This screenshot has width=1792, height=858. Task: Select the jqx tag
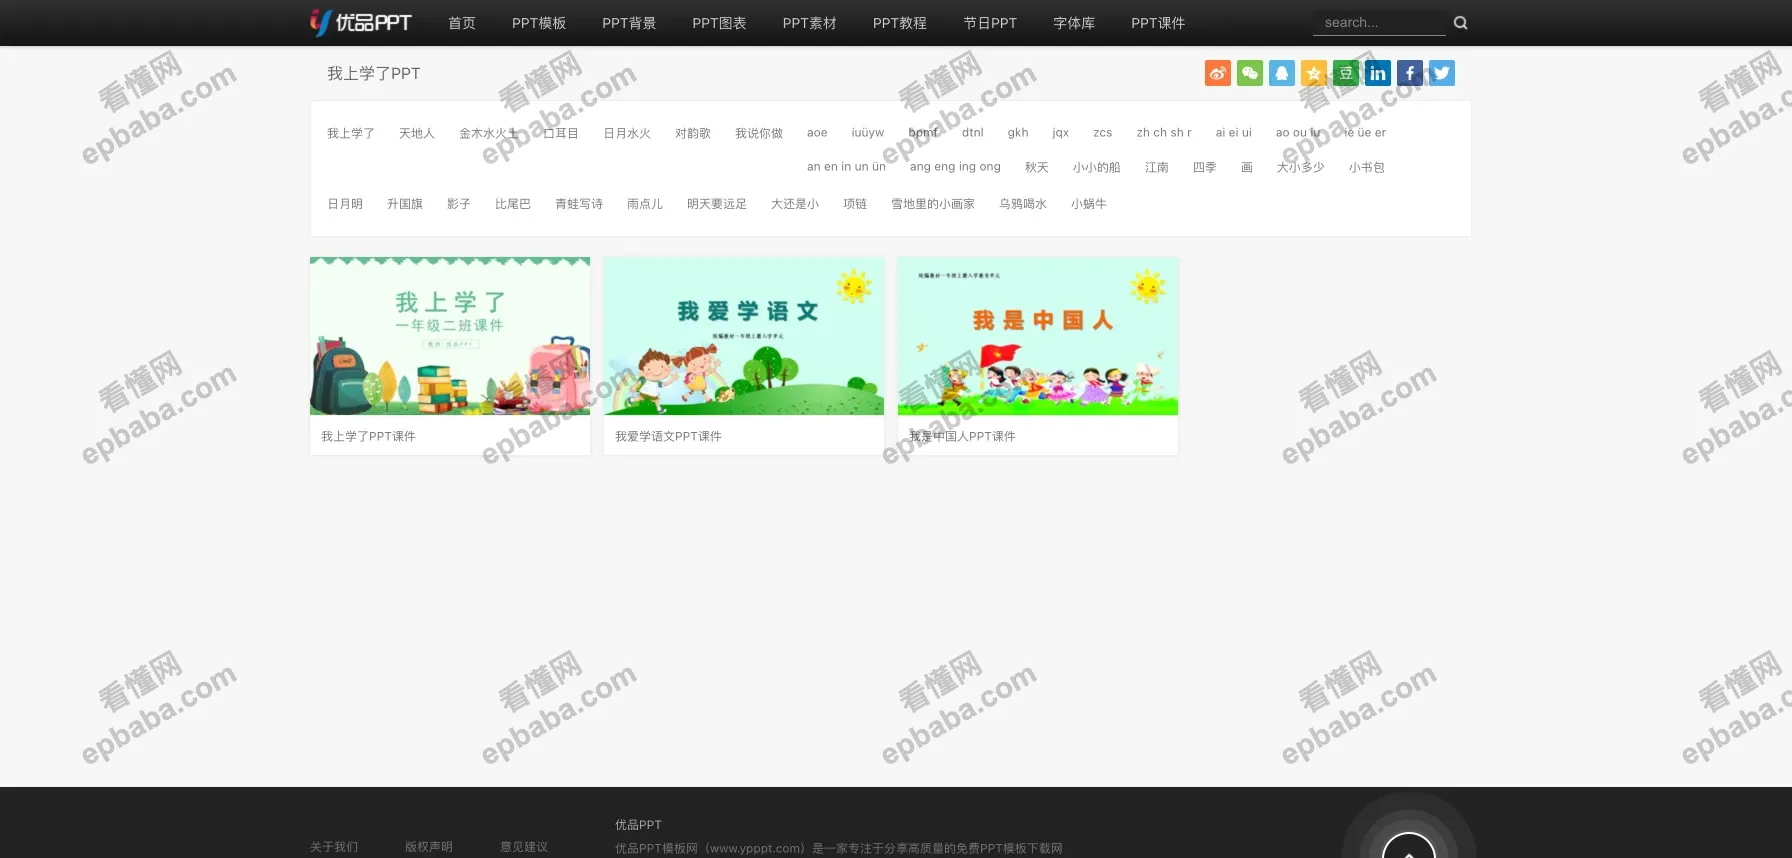coord(1061,133)
